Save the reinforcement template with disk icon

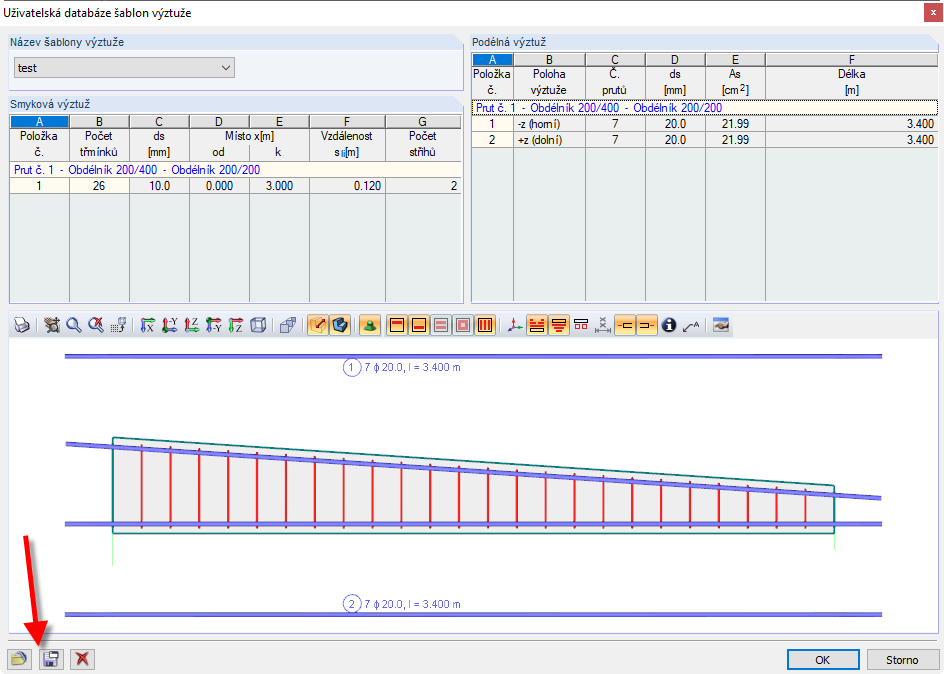[51, 660]
